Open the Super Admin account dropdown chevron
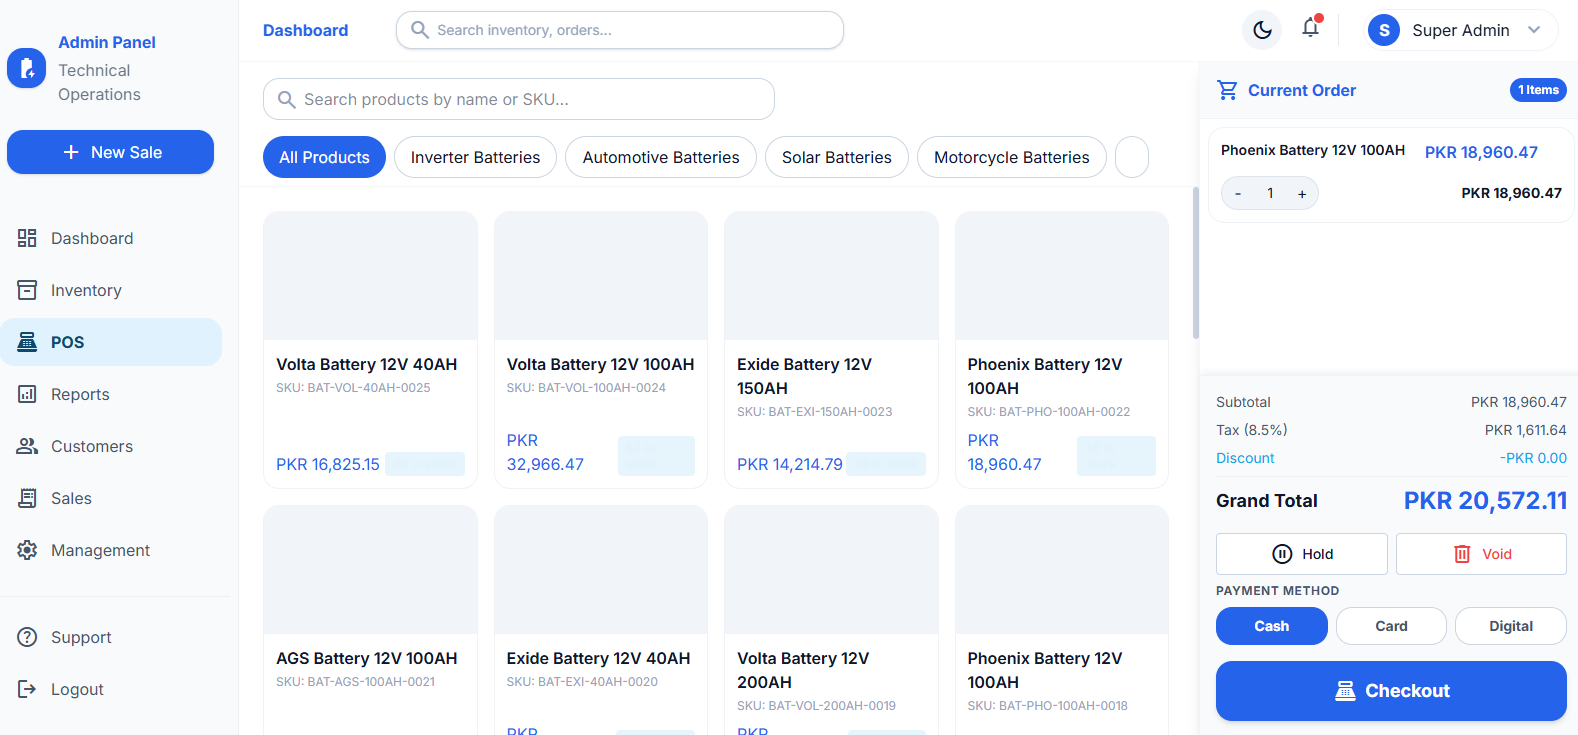 point(1534,30)
